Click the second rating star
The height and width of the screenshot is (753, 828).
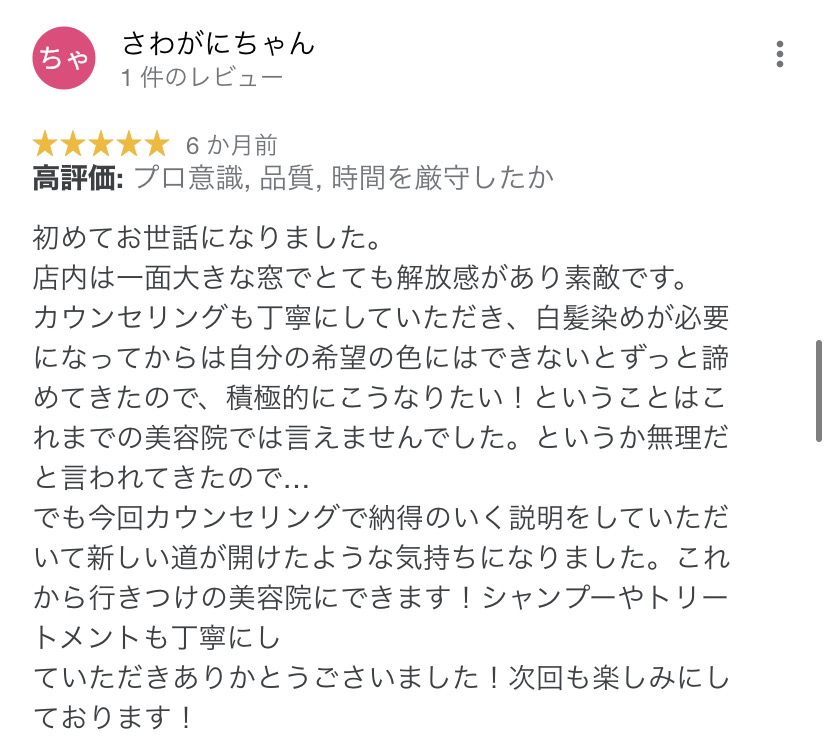click(x=74, y=144)
